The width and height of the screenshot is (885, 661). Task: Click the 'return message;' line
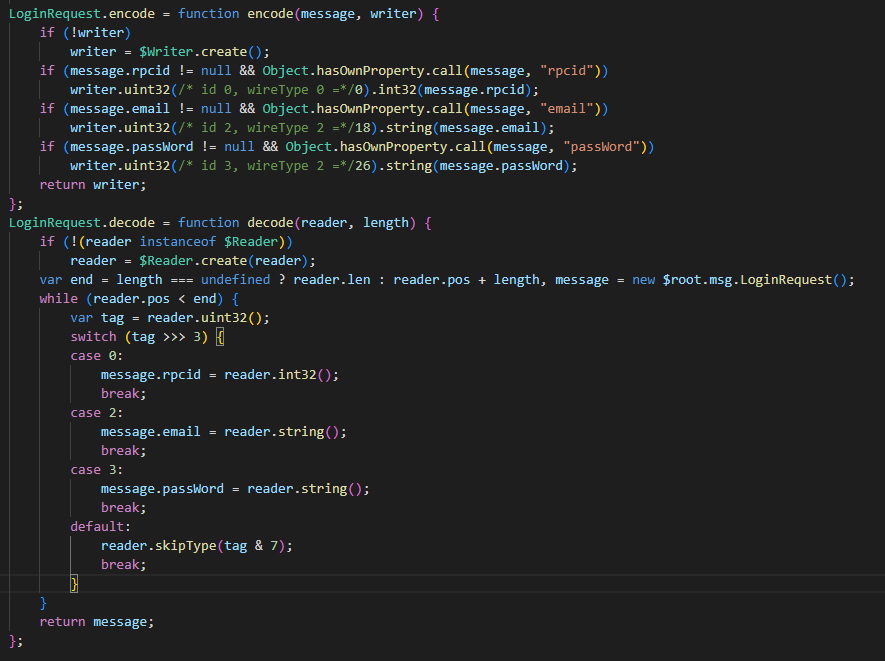click(x=97, y=621)
